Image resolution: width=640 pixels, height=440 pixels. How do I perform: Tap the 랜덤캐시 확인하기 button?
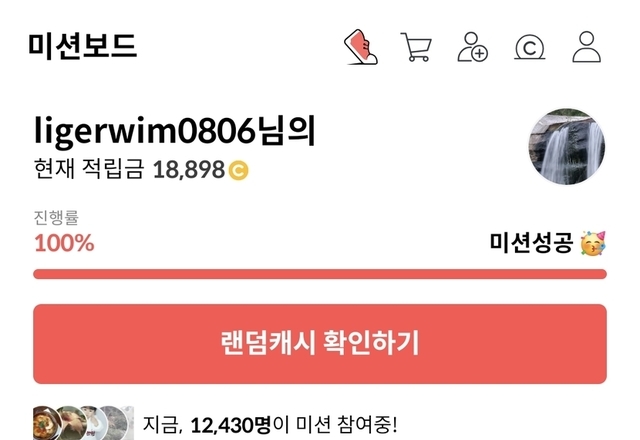tap(320, 344)
